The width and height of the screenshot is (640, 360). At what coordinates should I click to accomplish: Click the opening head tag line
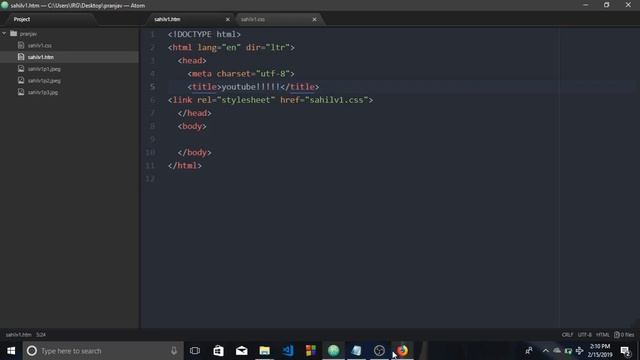coord(192,60)
